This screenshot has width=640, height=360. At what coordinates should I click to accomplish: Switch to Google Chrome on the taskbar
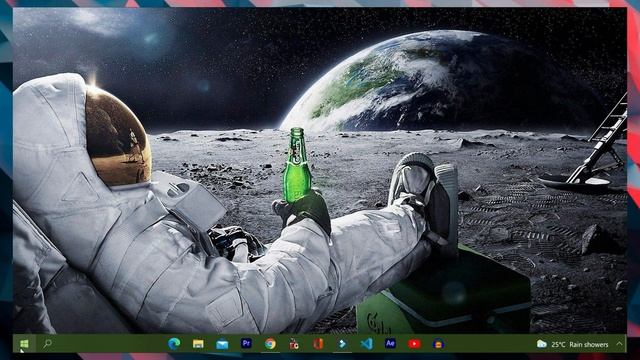coord(270,344)
